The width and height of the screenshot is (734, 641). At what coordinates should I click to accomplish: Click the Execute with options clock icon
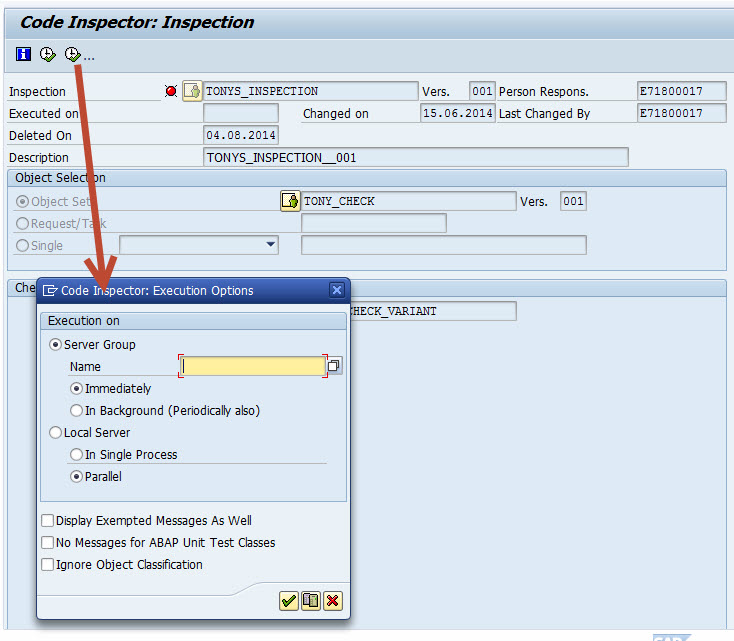[x=73, y=54]
